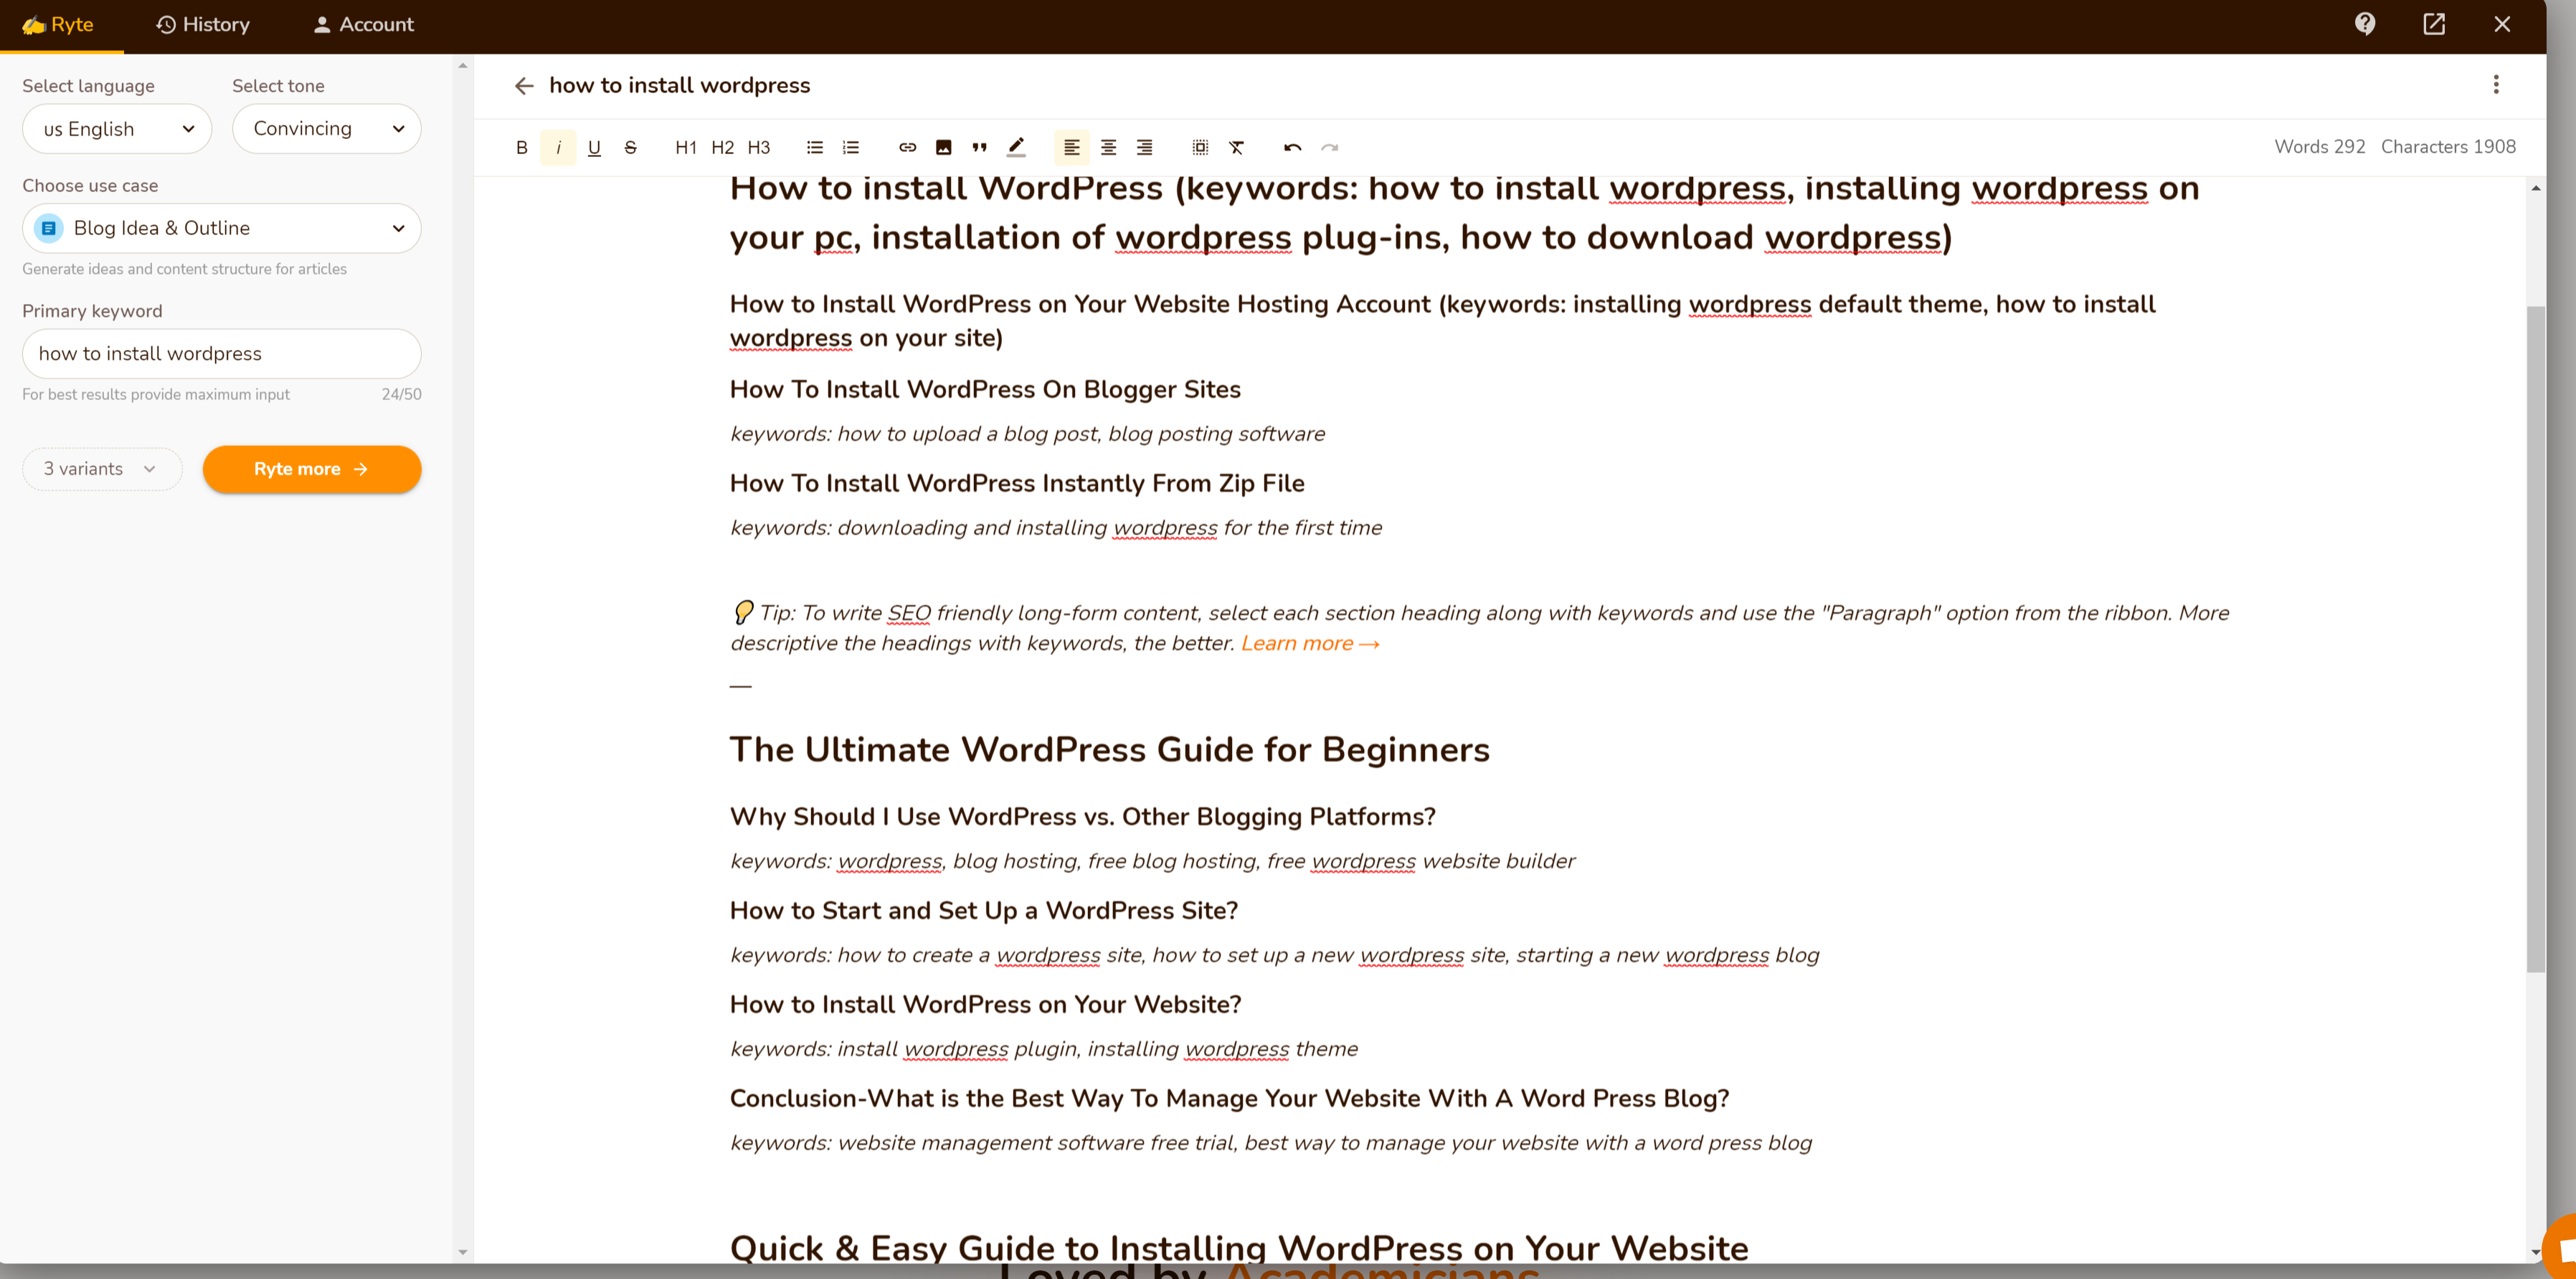Apply H2 heading style
2576x1279 pixels.
[722, 148]
